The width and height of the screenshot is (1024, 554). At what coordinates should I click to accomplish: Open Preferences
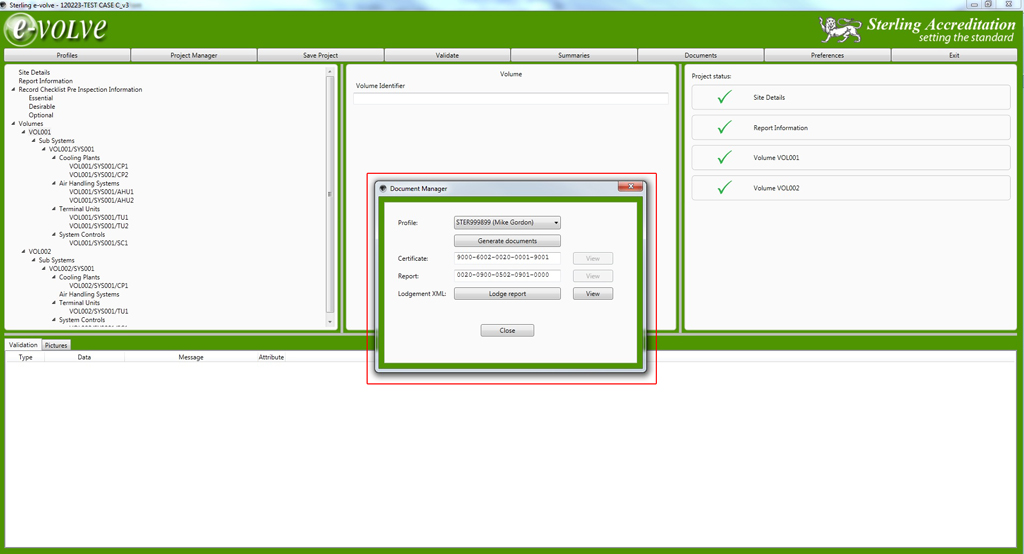point(827,56)
